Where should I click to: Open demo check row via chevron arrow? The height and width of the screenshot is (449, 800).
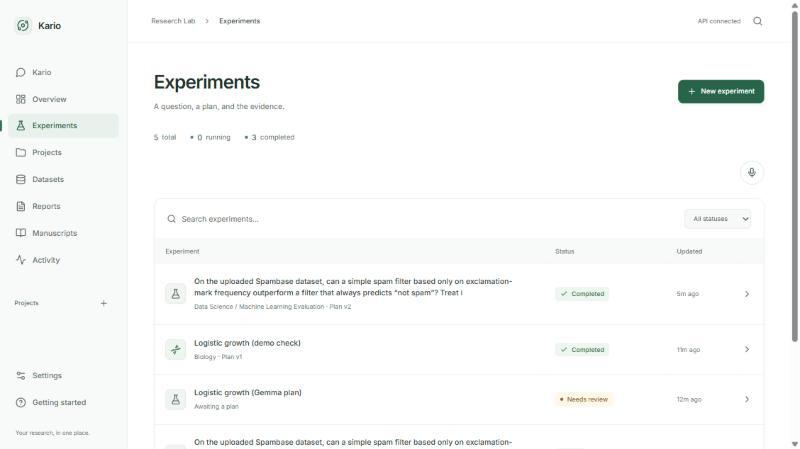coord(746,350)
